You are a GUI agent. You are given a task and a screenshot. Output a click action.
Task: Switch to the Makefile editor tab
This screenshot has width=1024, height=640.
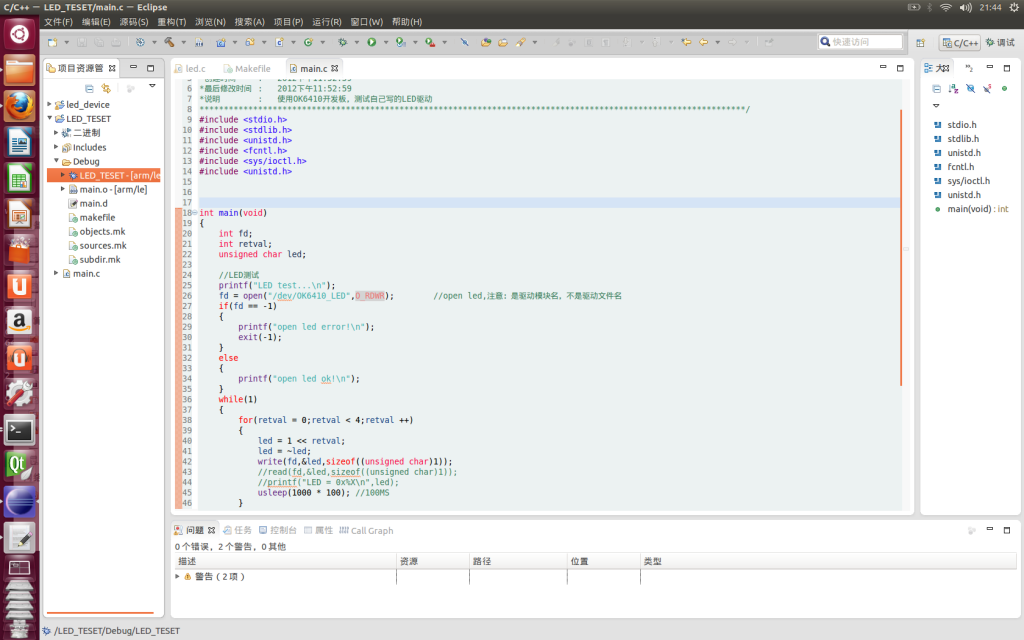252,68
